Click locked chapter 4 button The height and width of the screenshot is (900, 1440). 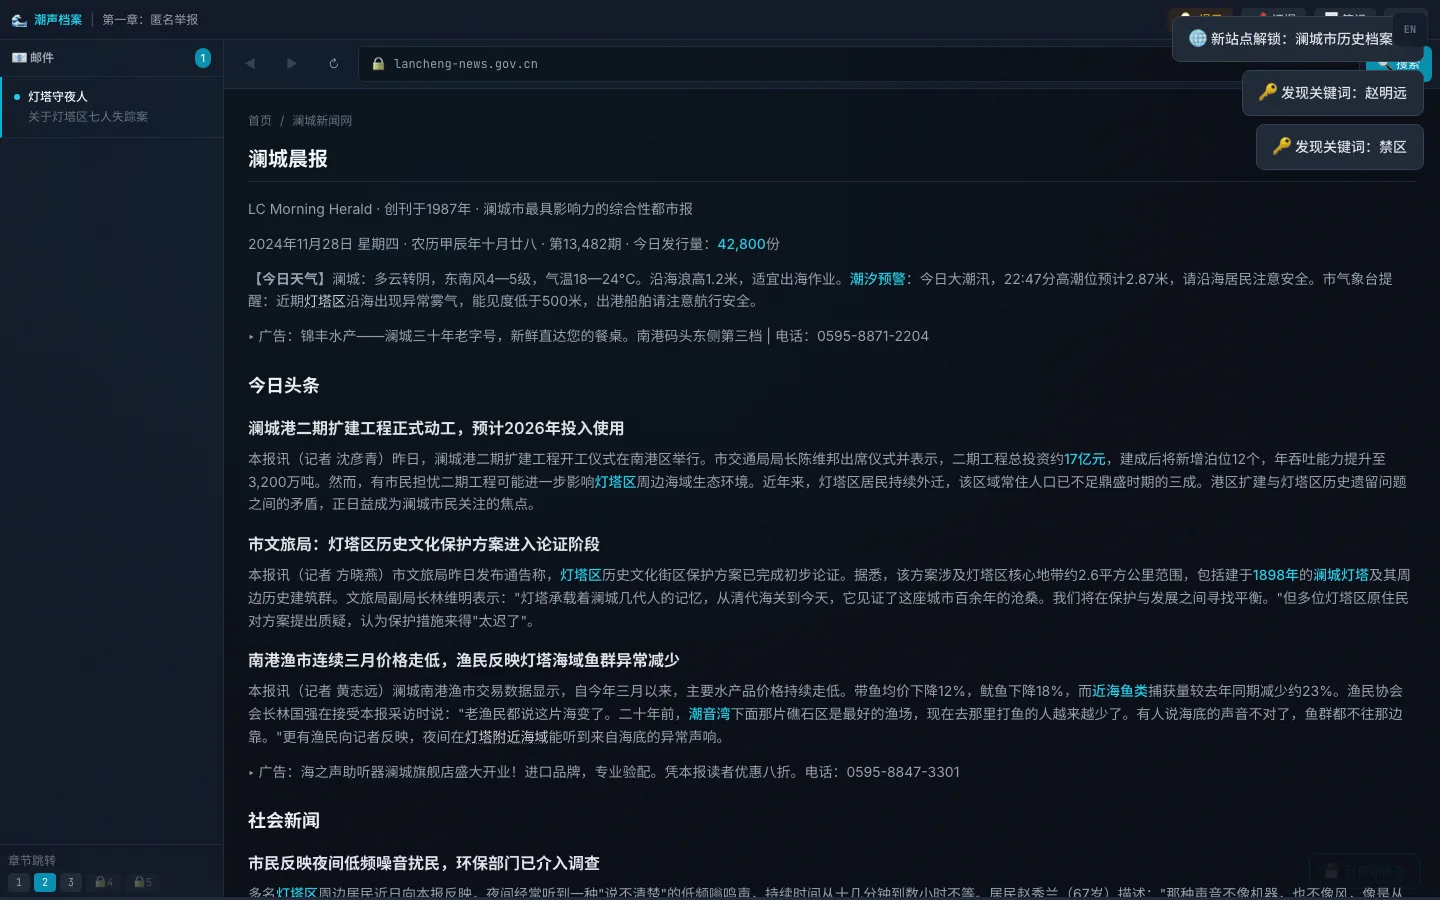pos(104,882)
